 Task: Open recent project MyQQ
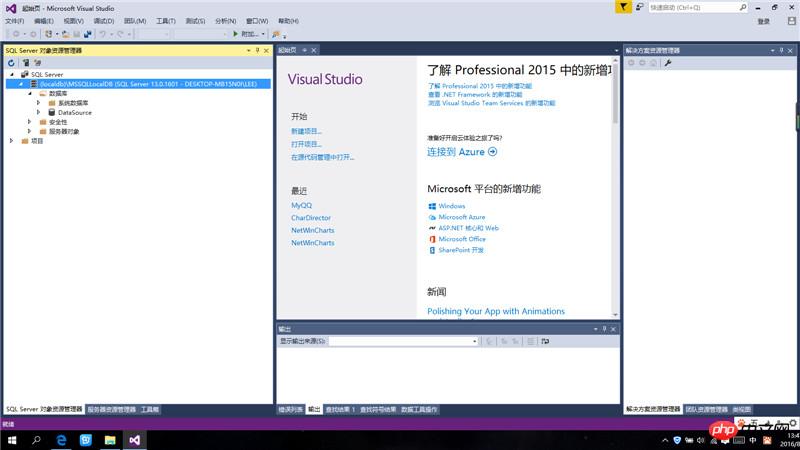(x=302, y=206)
